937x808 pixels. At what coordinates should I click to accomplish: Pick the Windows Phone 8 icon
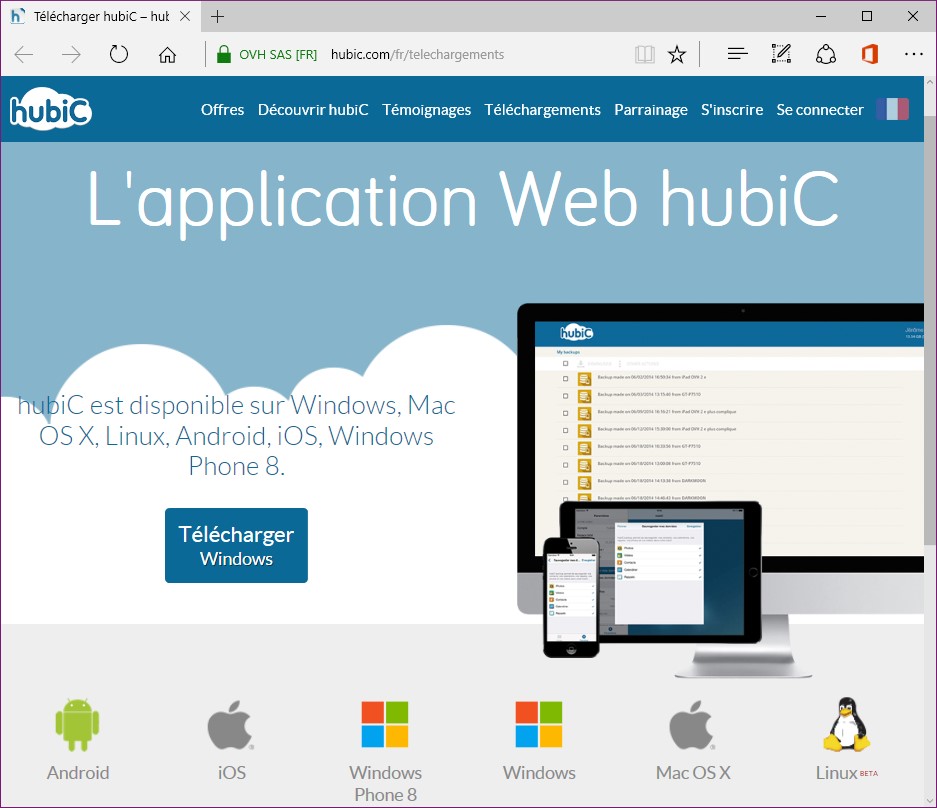point(385,725)
